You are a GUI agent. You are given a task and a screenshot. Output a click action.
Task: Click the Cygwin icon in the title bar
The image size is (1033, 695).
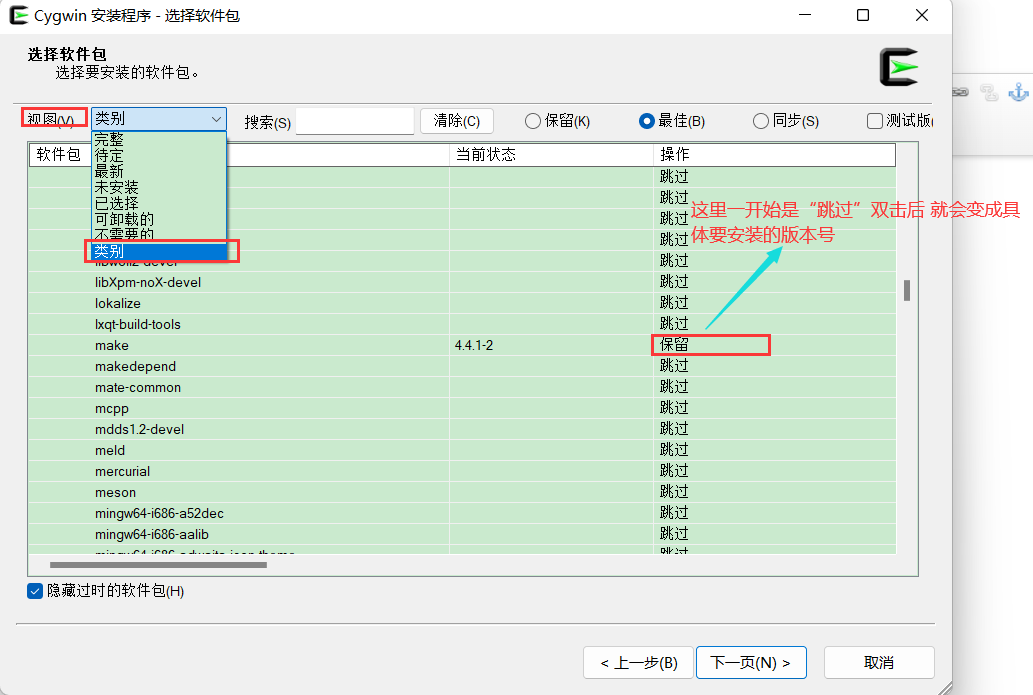18,15
